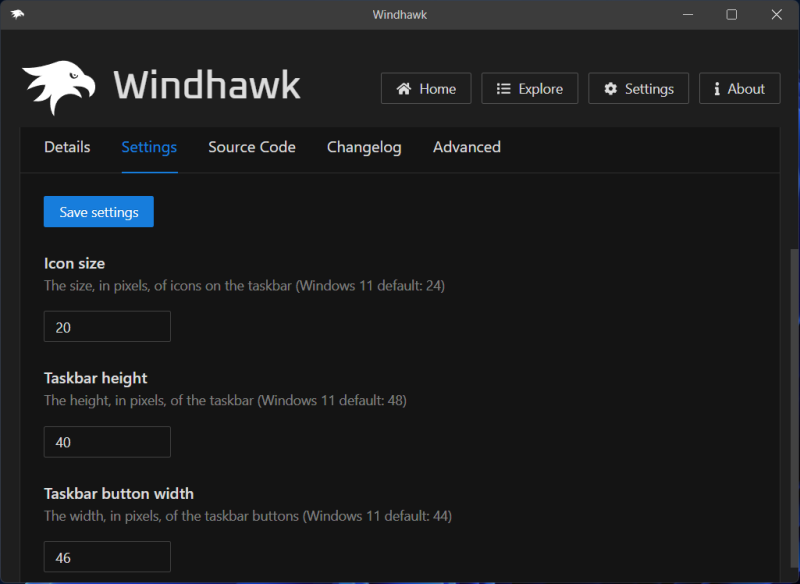Select the Settings tab of the mod
Image resolution: width=800 pixels, height=584 pixels.
click(x=148, y=147)
